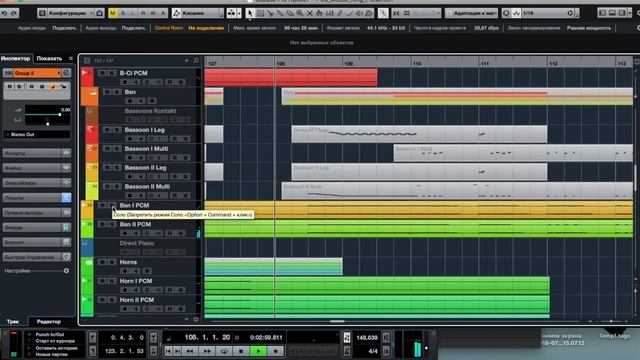Expand the Фейдер inspector section
Image resolution: width=640 pixels, height=360 pixels.
(32, 227)
